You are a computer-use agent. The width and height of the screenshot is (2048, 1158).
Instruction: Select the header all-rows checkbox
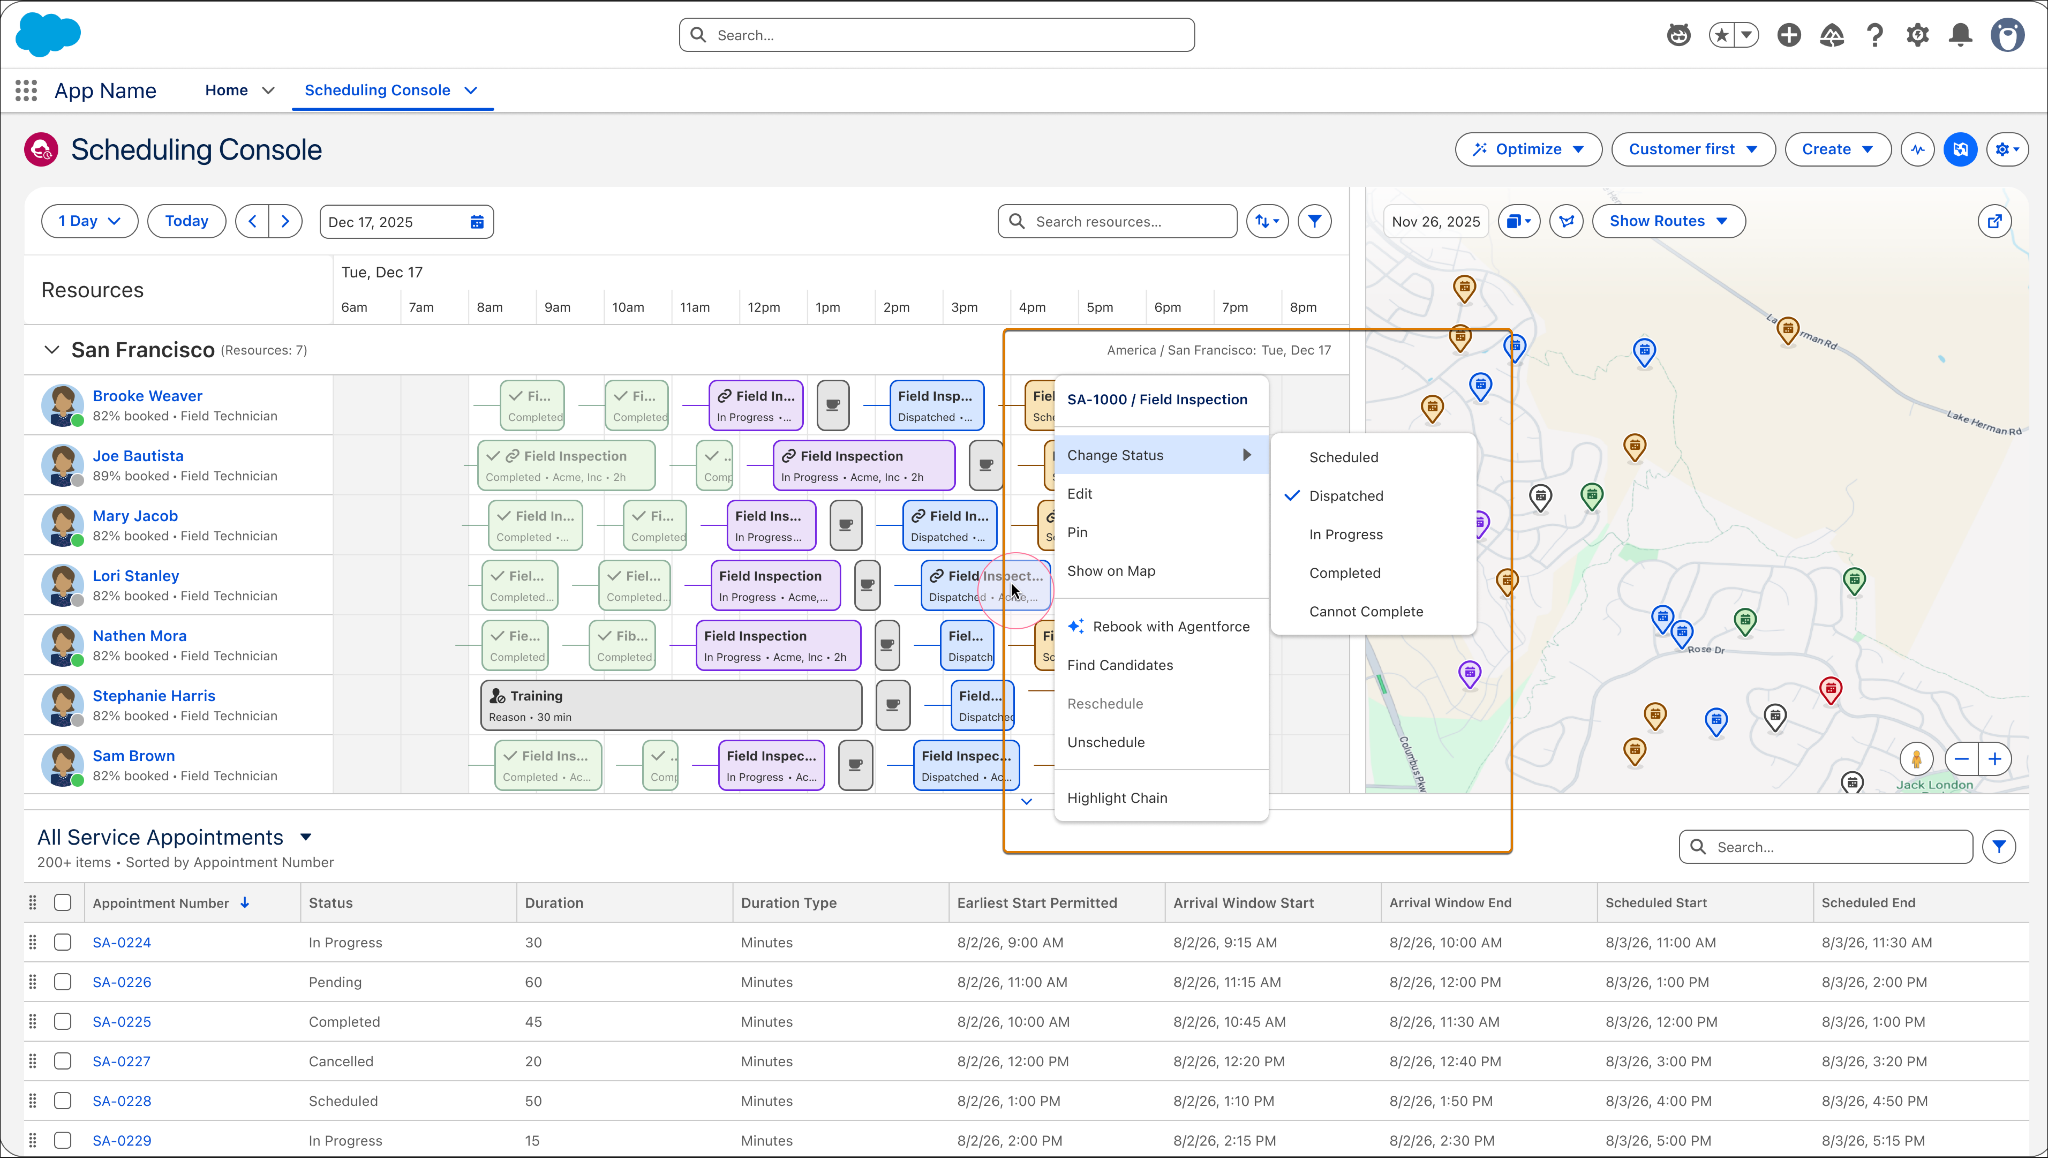(x=63, y=903)
